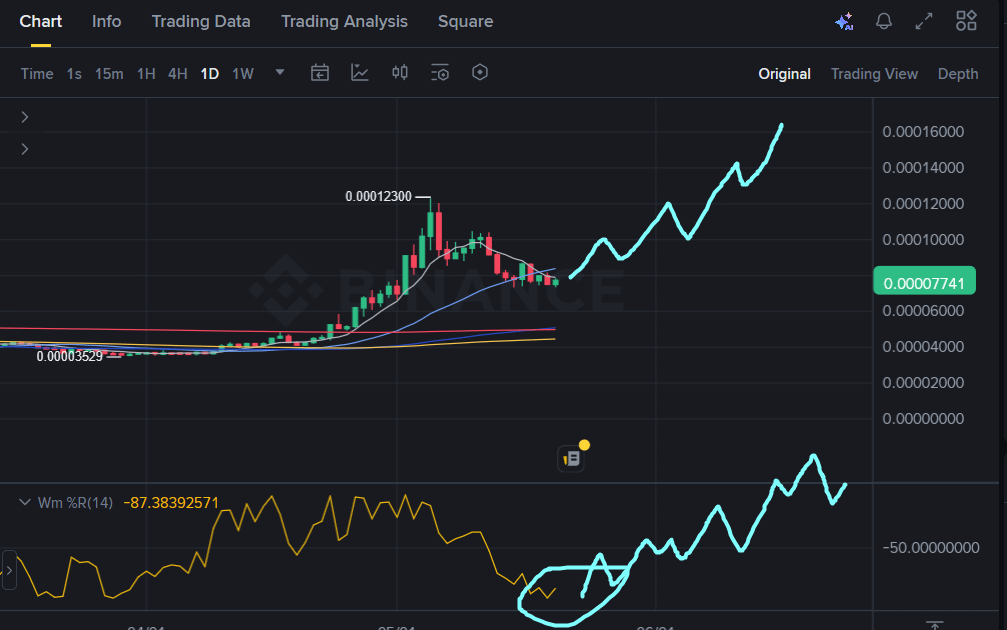Screen dimensions: 1007x630
Task: Click the 0.00016000 price axis label
Action: tap(923, 132)
